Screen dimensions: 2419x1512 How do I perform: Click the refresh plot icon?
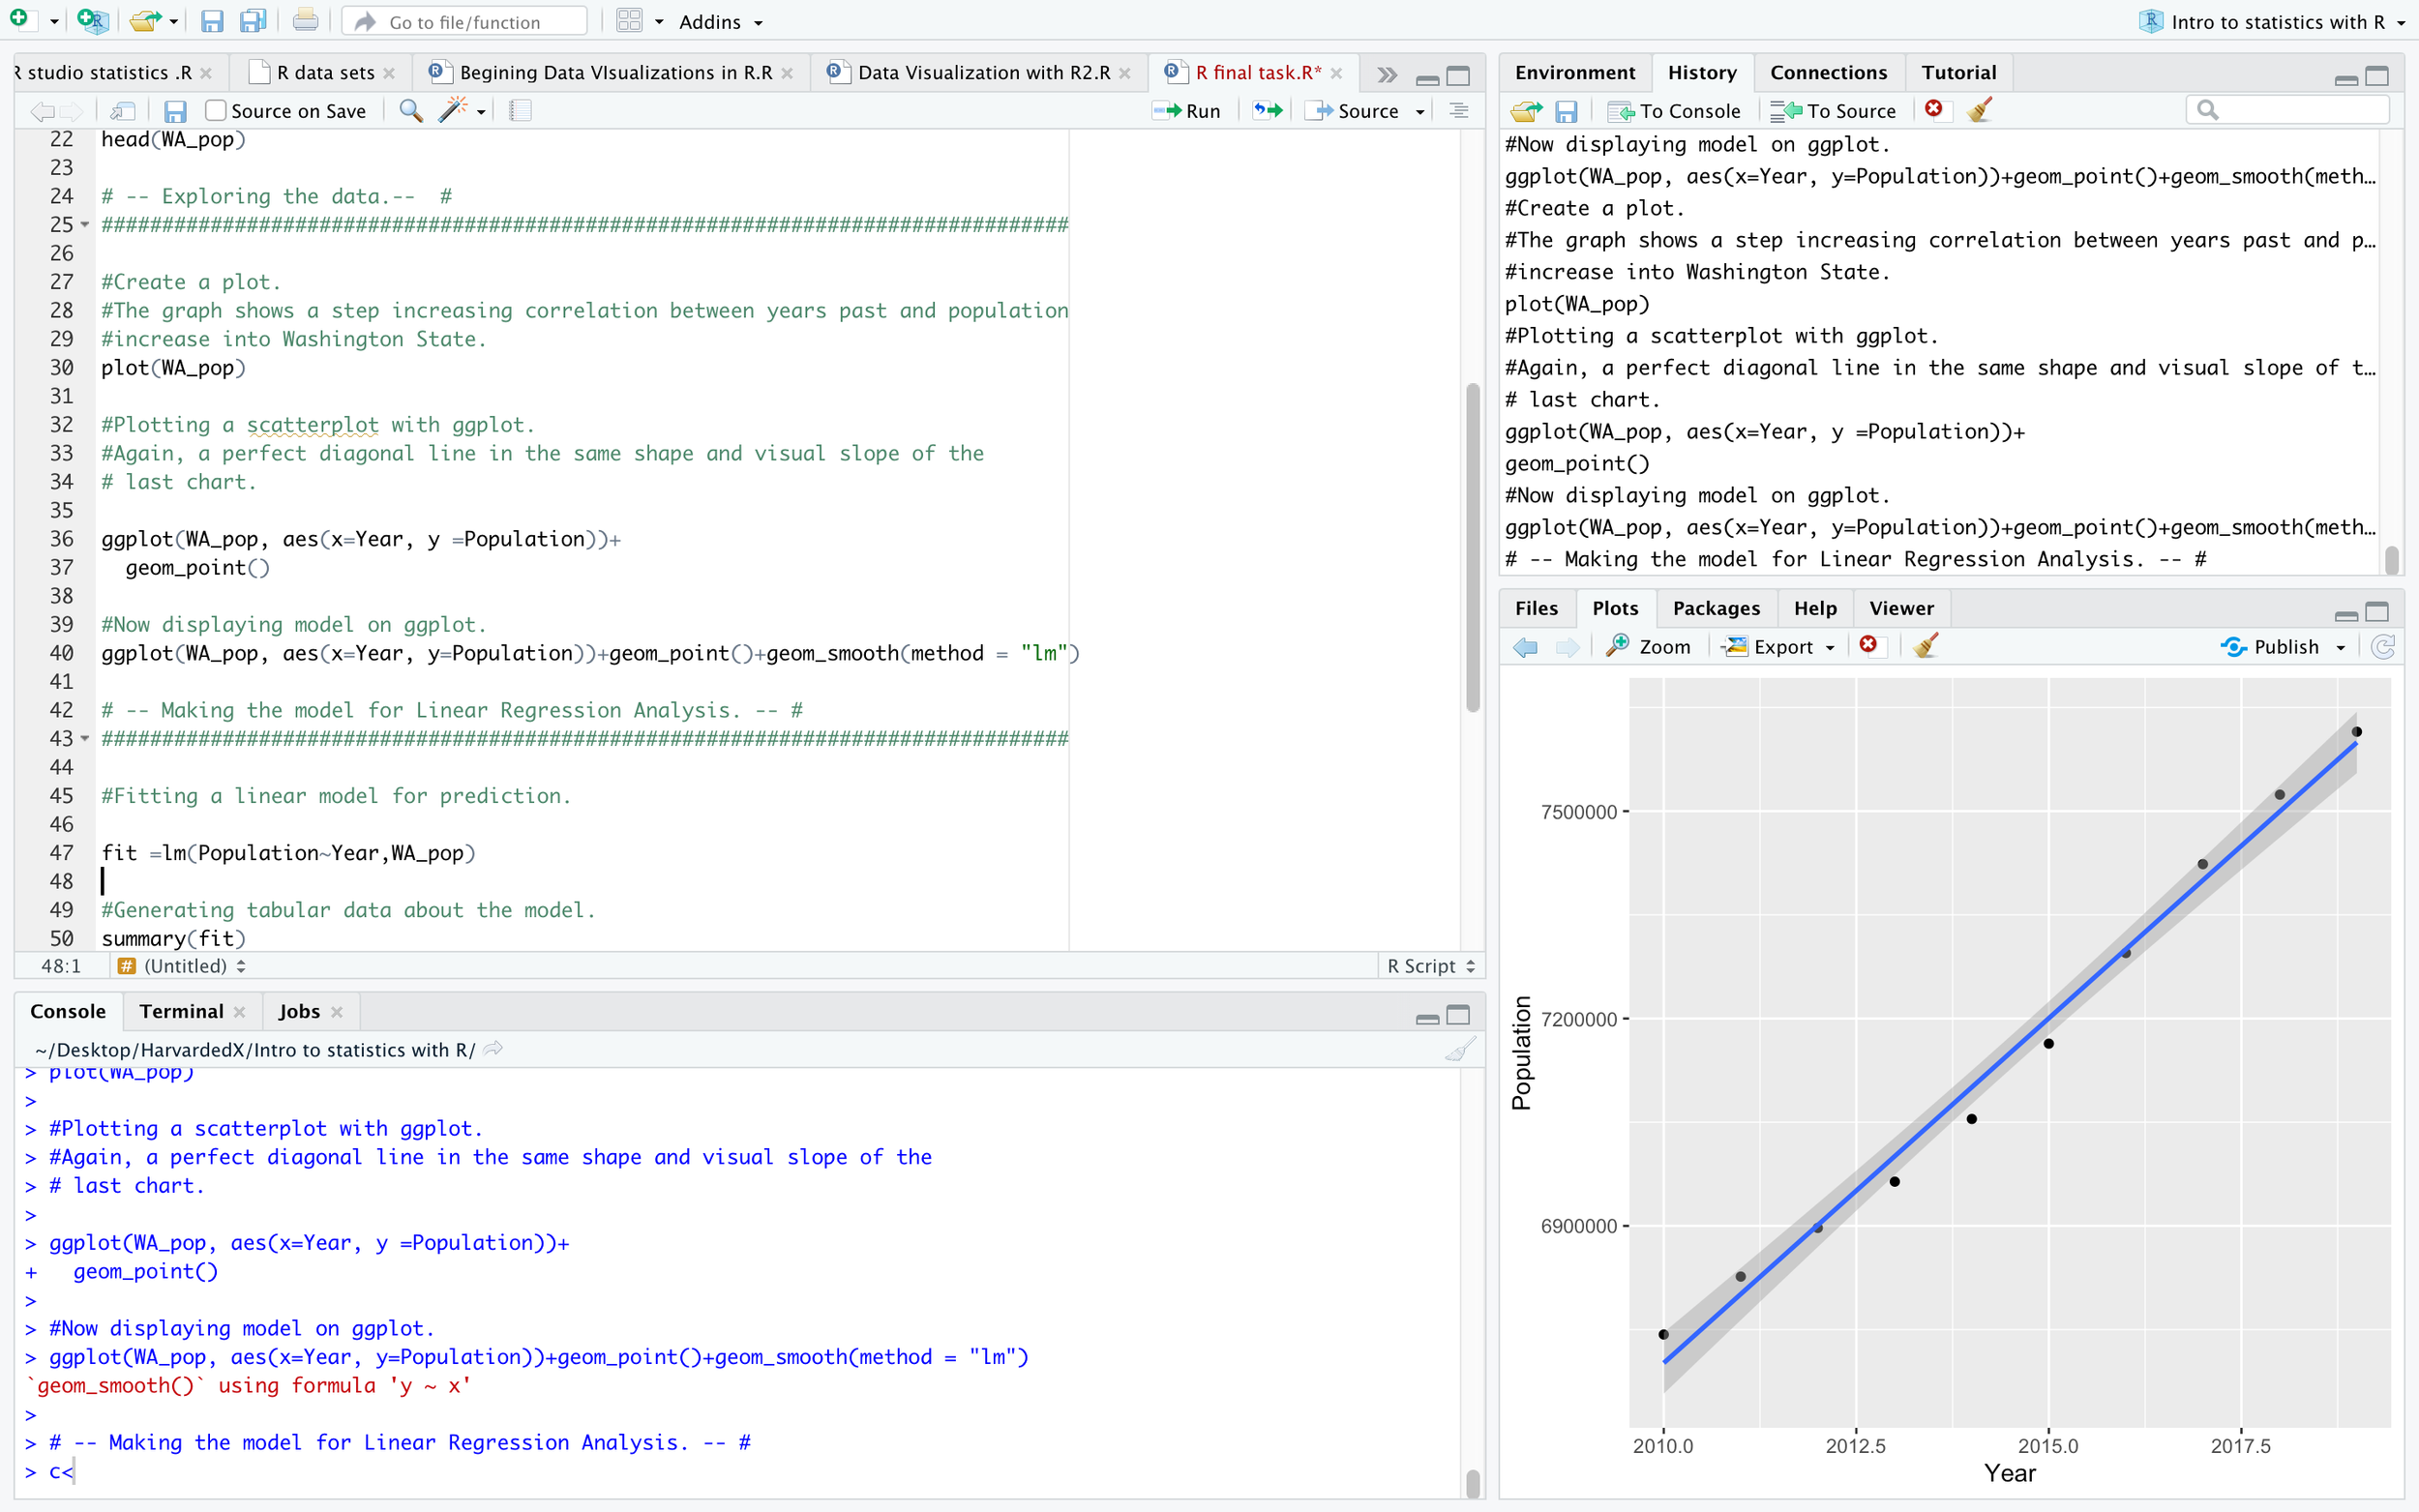click(2383, 647)
